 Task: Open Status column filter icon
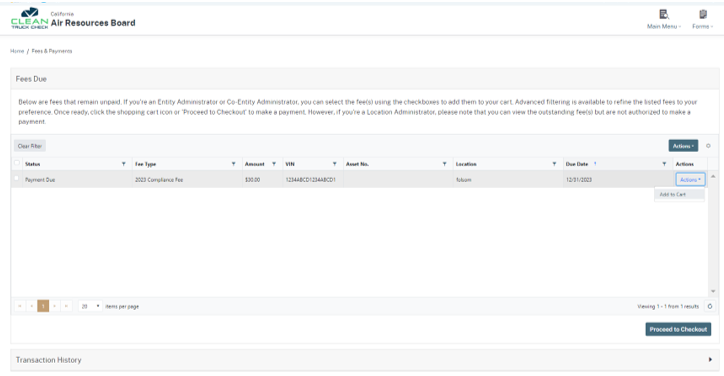click(x=123, y=164)
